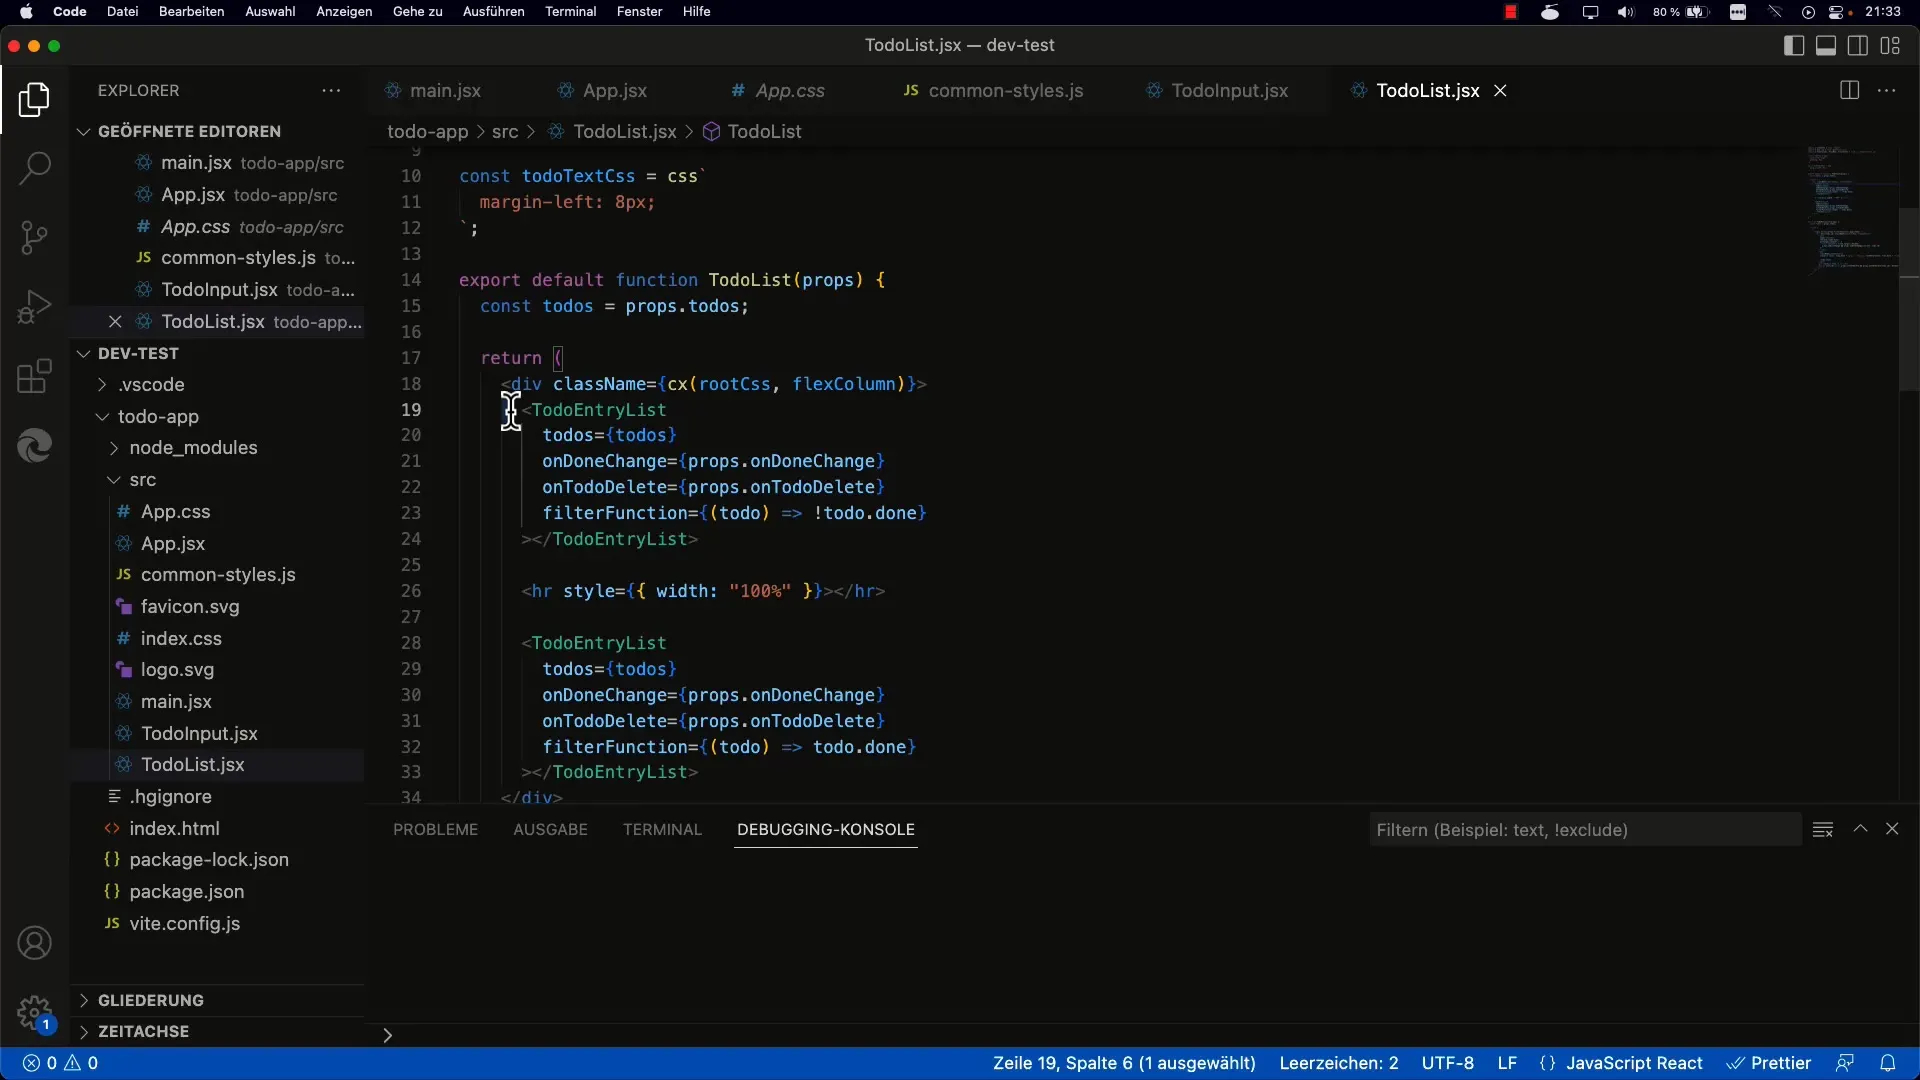Open notifications bell in status bar
Viewport: 1920px width, 1080px height.
(x=1887, y=1063)
